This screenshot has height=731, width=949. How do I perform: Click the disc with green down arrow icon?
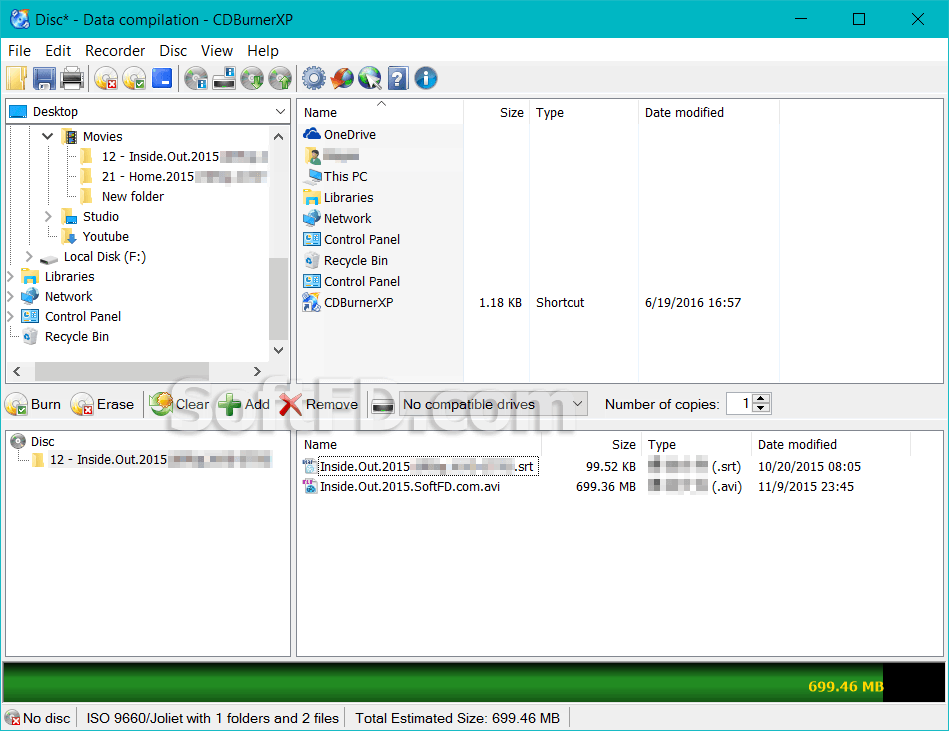pyautogui.click(x=252, y=78)
